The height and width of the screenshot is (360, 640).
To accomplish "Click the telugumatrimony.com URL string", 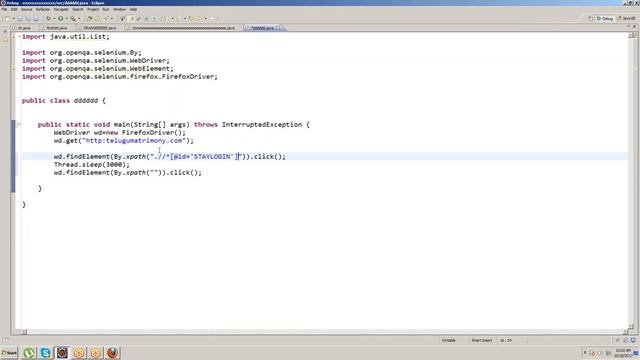I will 133,140.
